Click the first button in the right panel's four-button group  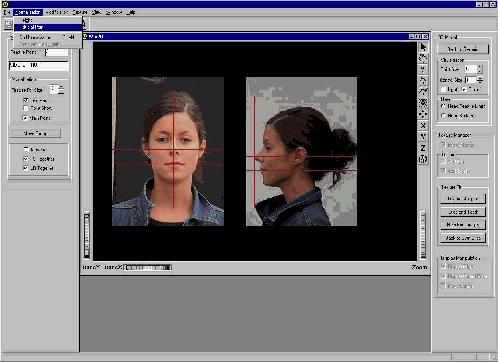463,199
